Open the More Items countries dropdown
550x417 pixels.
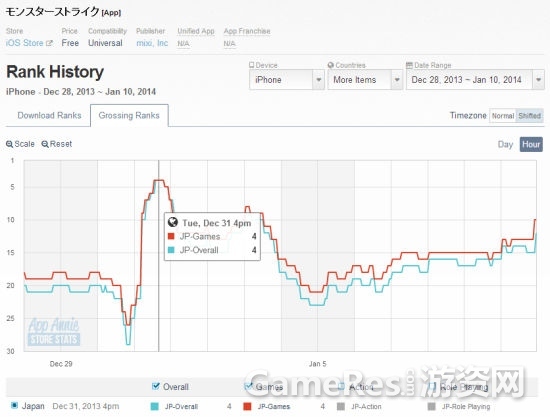pyautogui.click(x=365, y=80)
